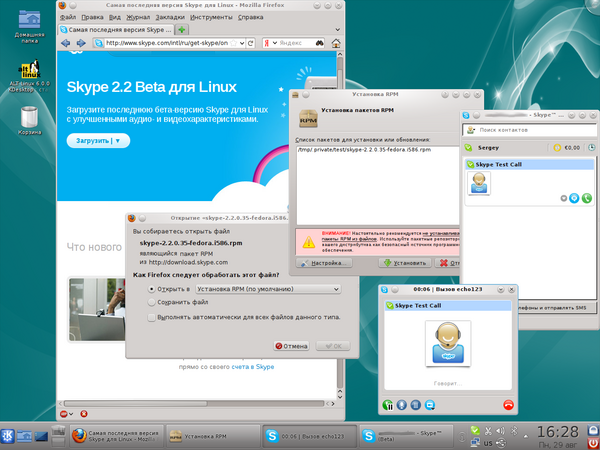The height and width of the screenshot is (450, 600).
Task: Expand the Установка RPM (по умолчанию) application dropdown
Action: pos(268,289)
